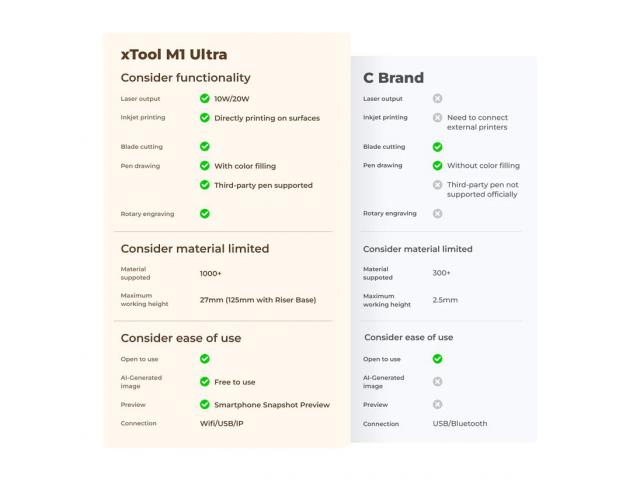Screen dimensions: 640x480
Task: Click green check beside Free to use
Action: (x=205, y=382)
